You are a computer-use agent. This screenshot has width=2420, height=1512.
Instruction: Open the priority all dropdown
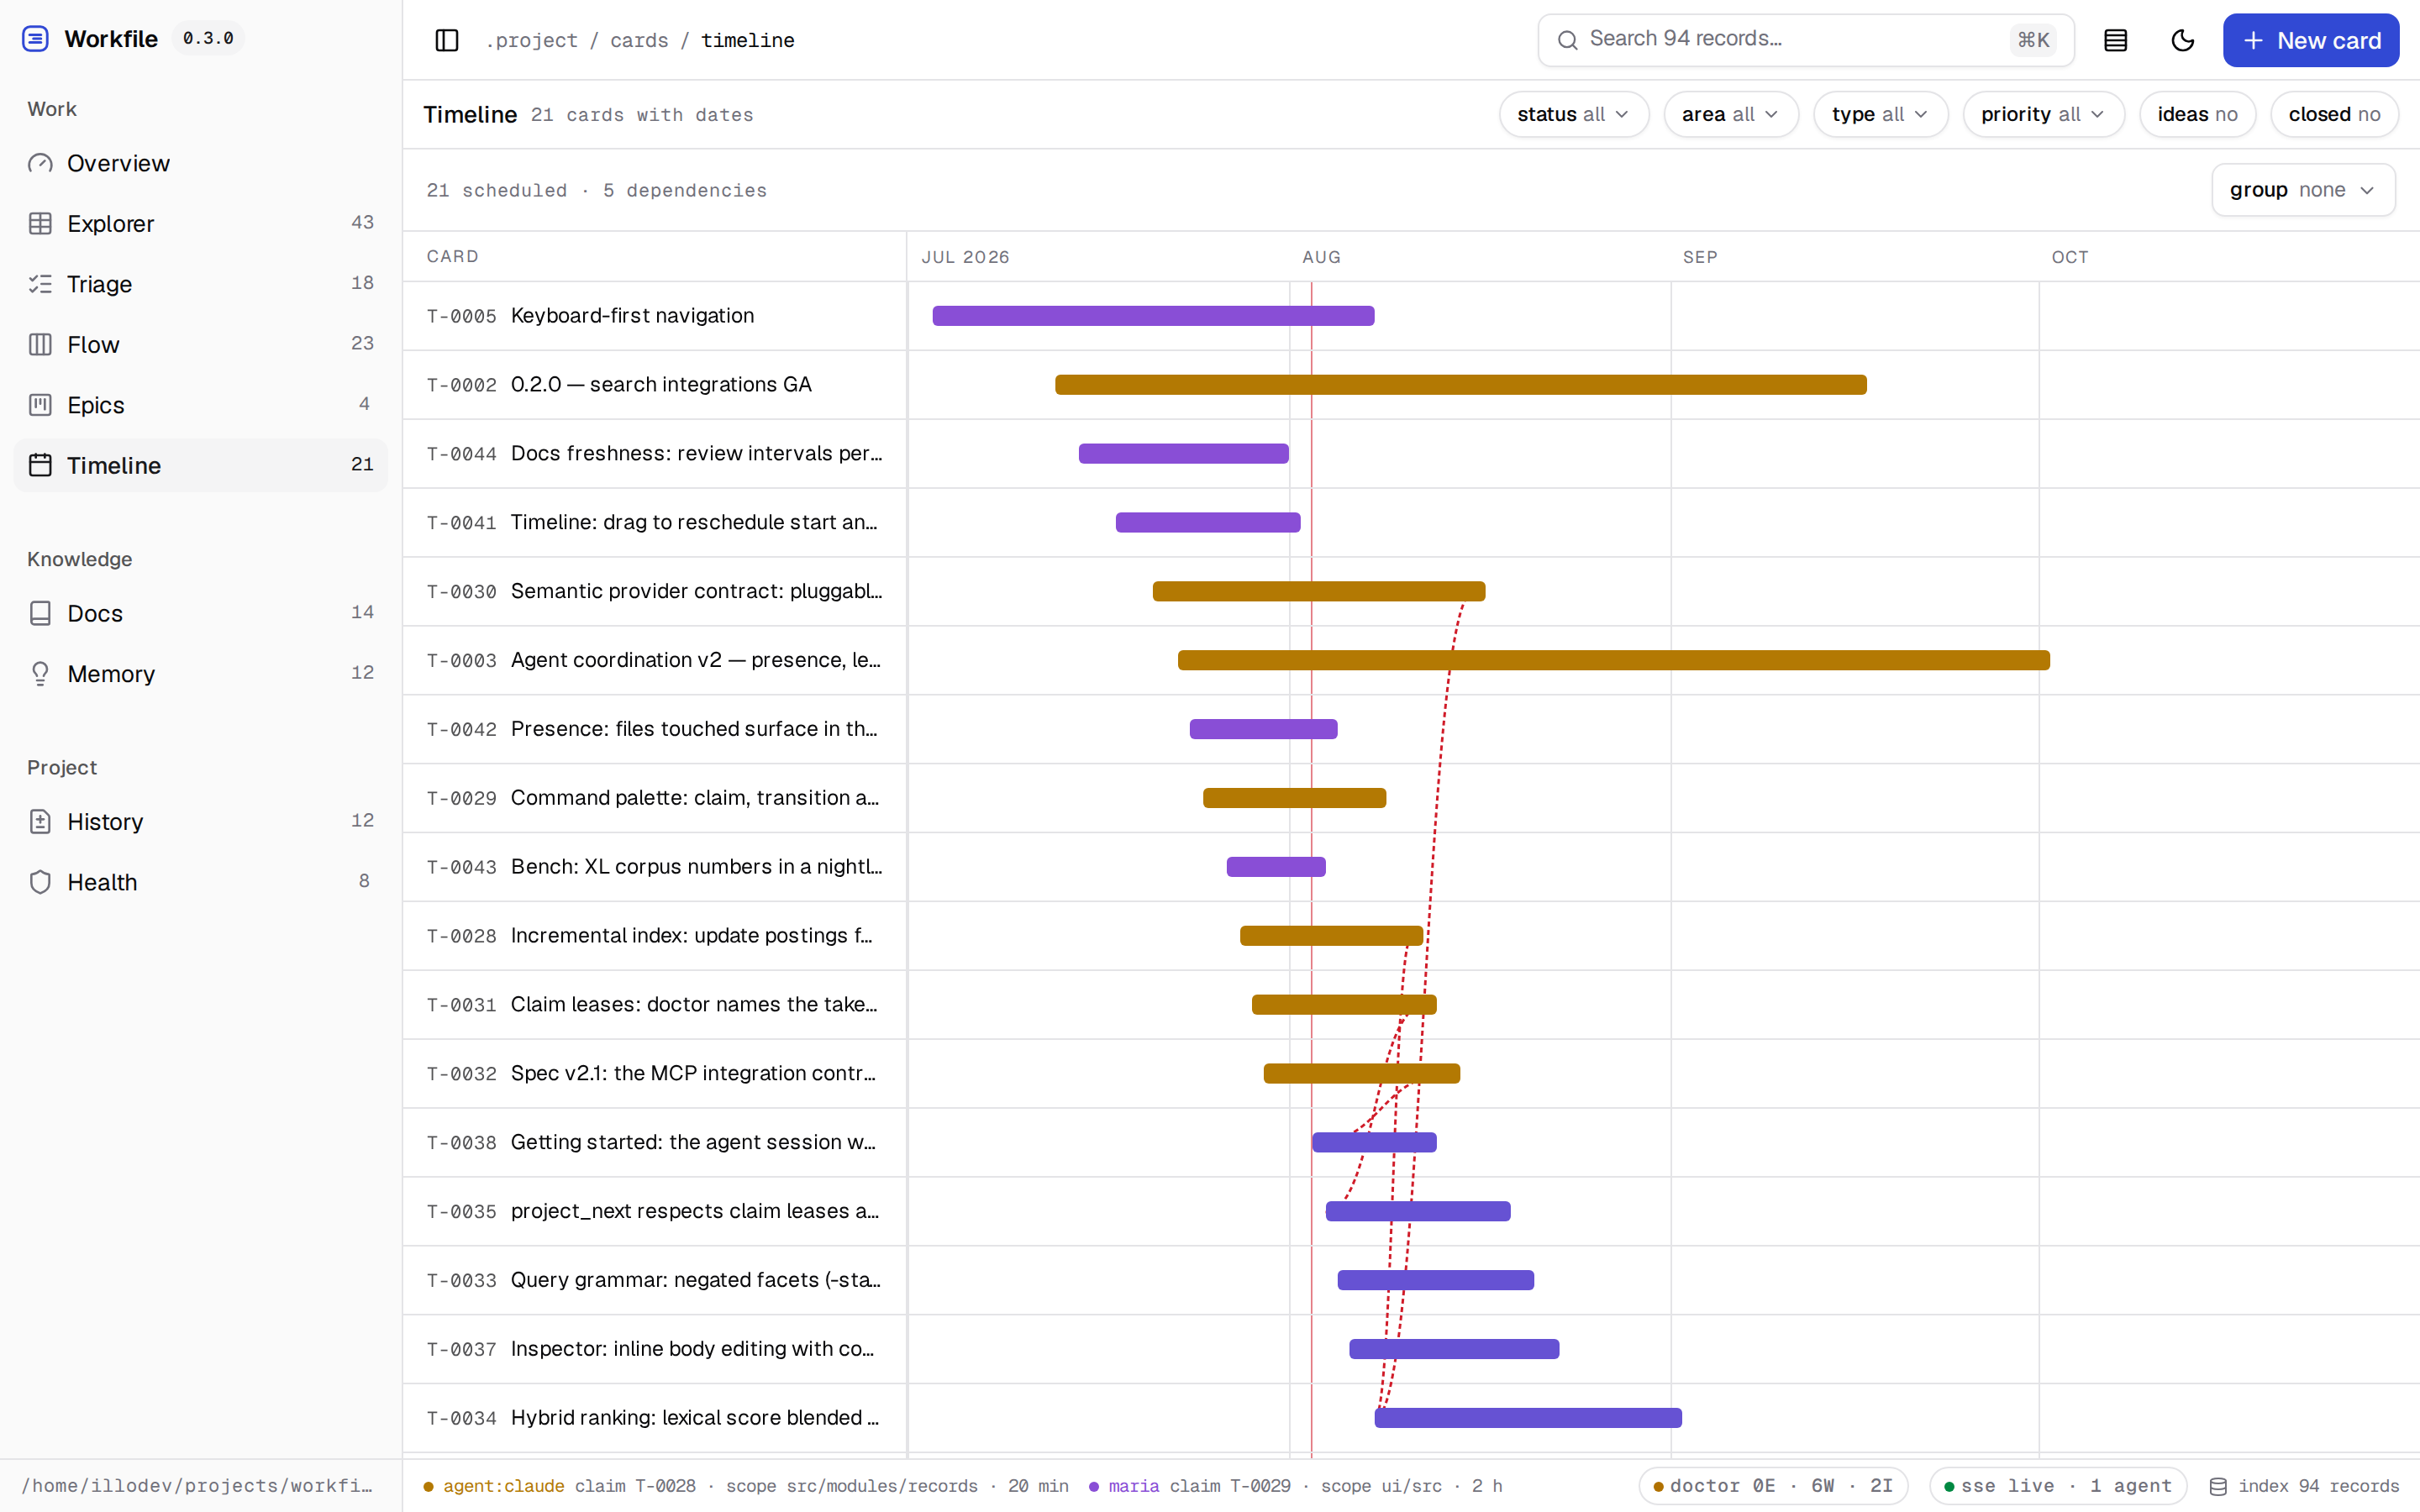pyautogui.click(x=2043, y=114)
